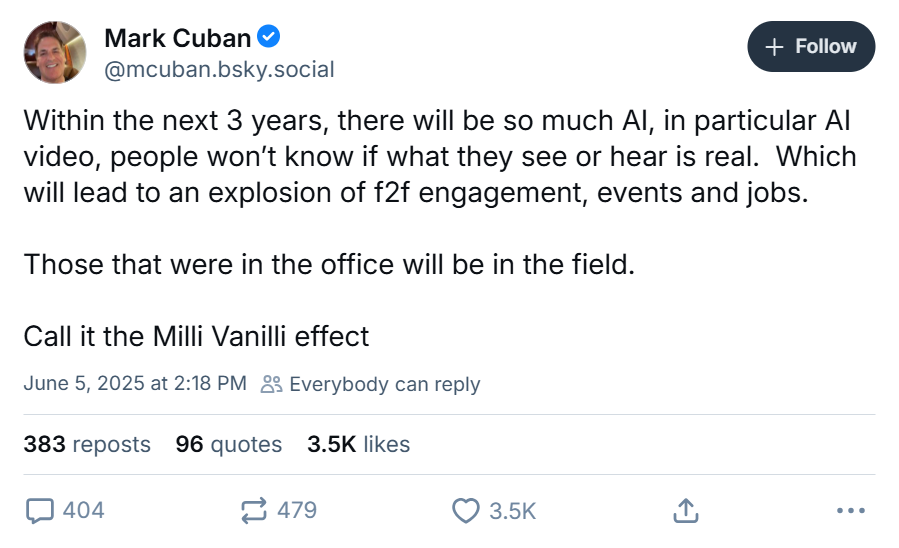This screenshot has height=548, width=899.
Task: Click the people icon beside reply settings
Action: tap(270, 384)
